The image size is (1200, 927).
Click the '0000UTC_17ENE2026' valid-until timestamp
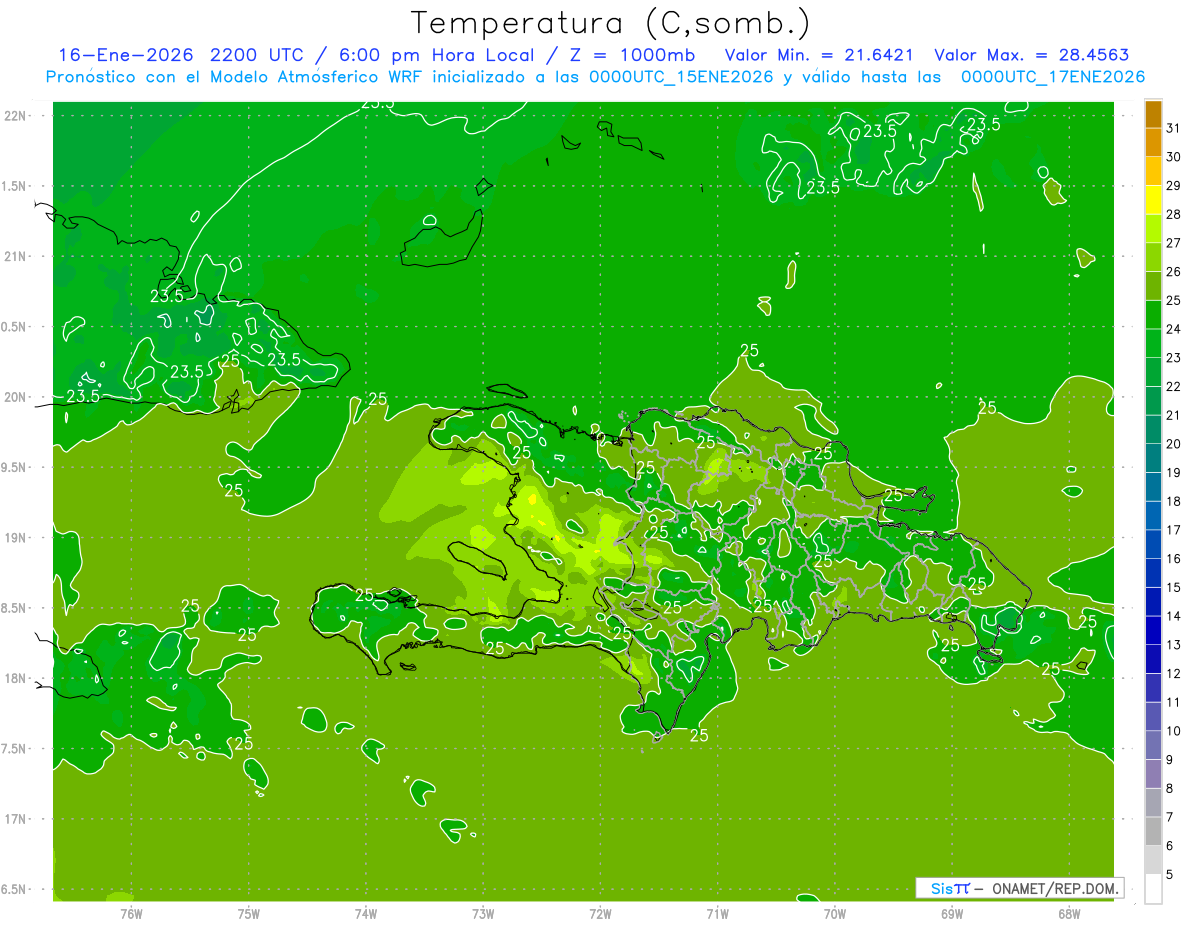click(x=1053, y=77)
